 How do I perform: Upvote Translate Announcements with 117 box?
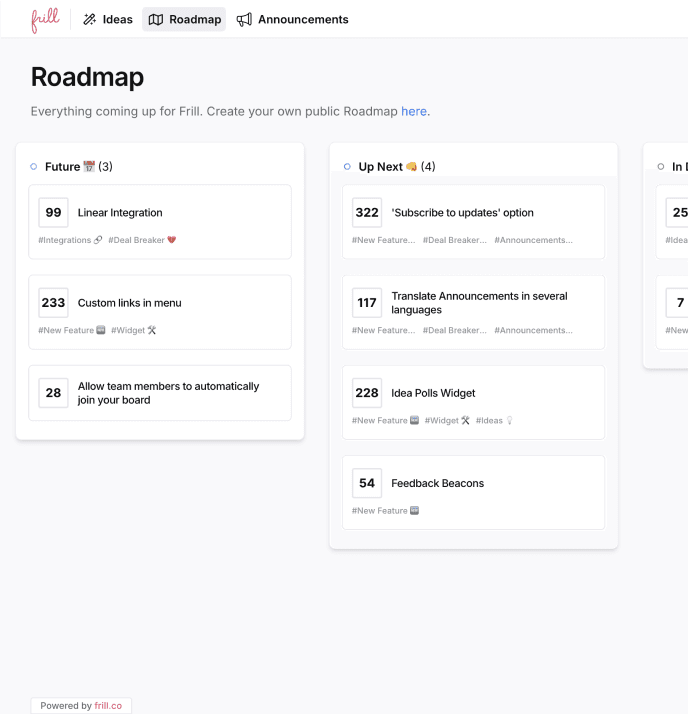point(367,303)
